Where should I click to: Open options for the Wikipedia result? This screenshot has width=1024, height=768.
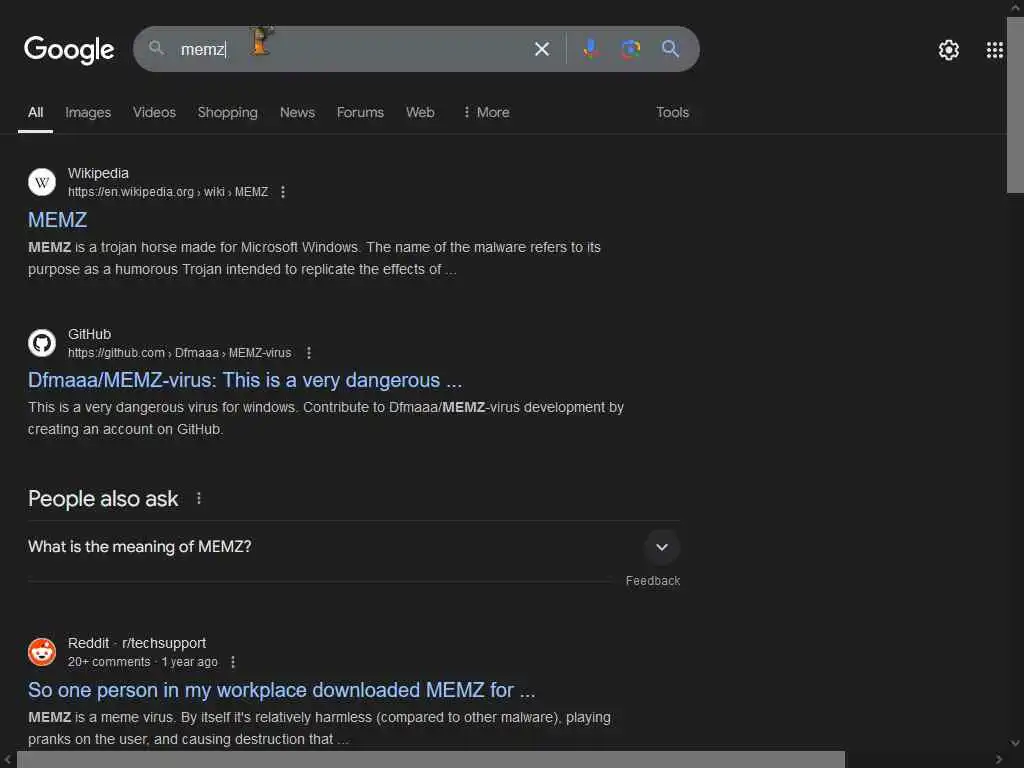click(x=283, y=192)
